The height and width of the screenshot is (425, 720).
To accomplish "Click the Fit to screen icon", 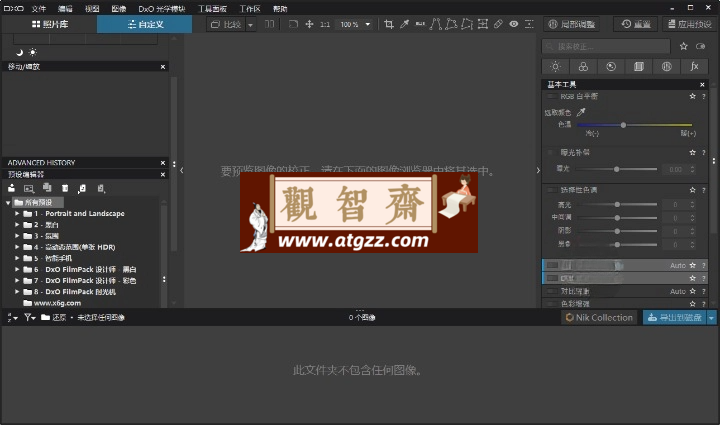I will tap(293, 24).
